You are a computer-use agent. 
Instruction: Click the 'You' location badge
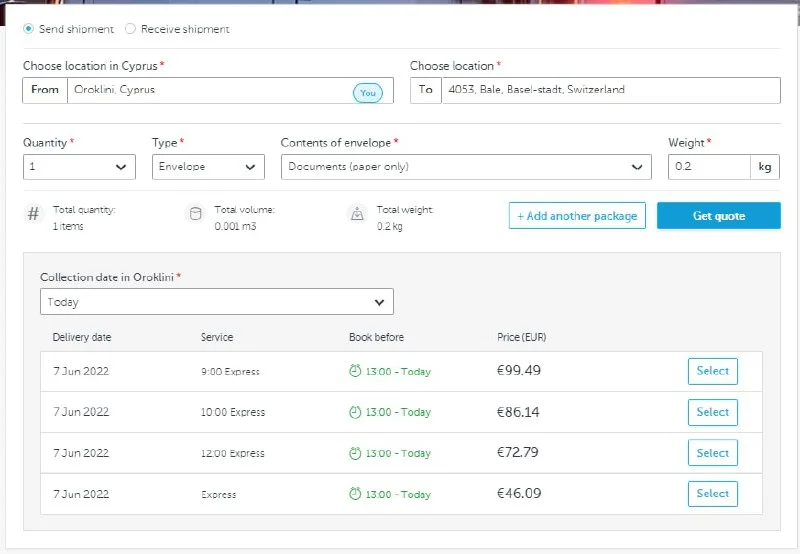367,93
